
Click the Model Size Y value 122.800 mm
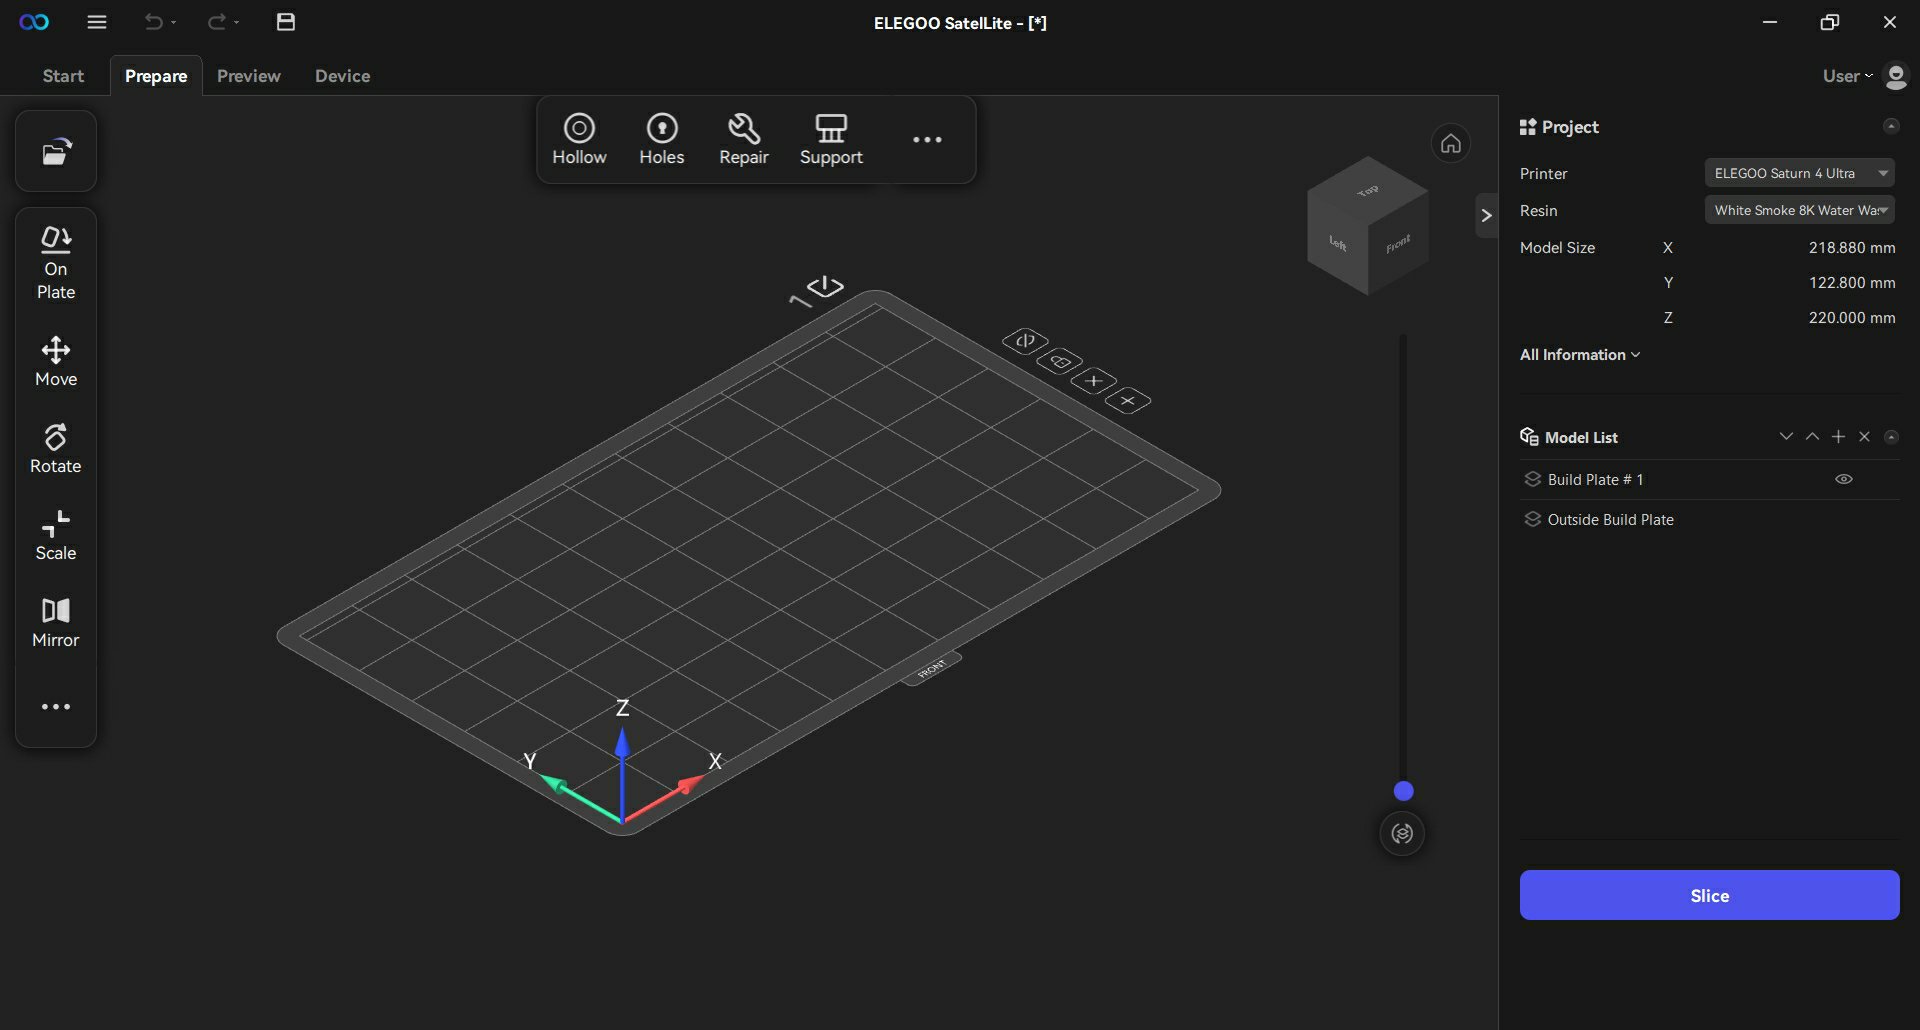pos(1852,282)
